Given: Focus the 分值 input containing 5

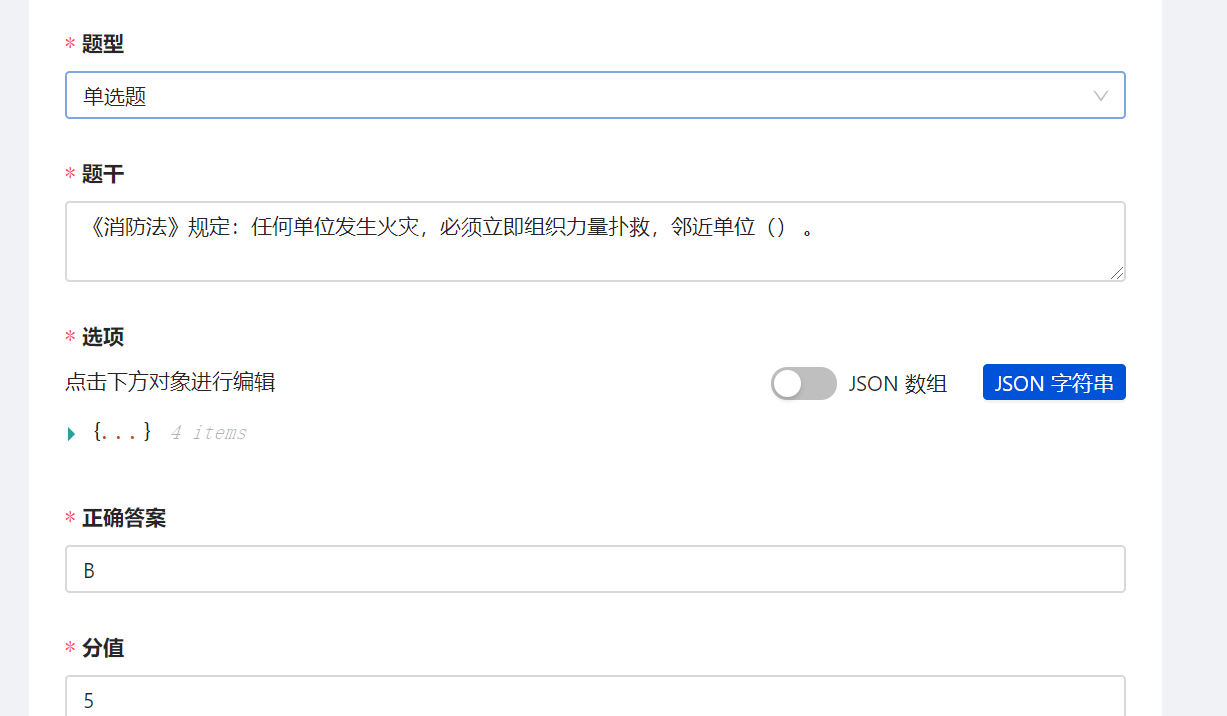Looking at the screenshot, I should coord(595,698).
